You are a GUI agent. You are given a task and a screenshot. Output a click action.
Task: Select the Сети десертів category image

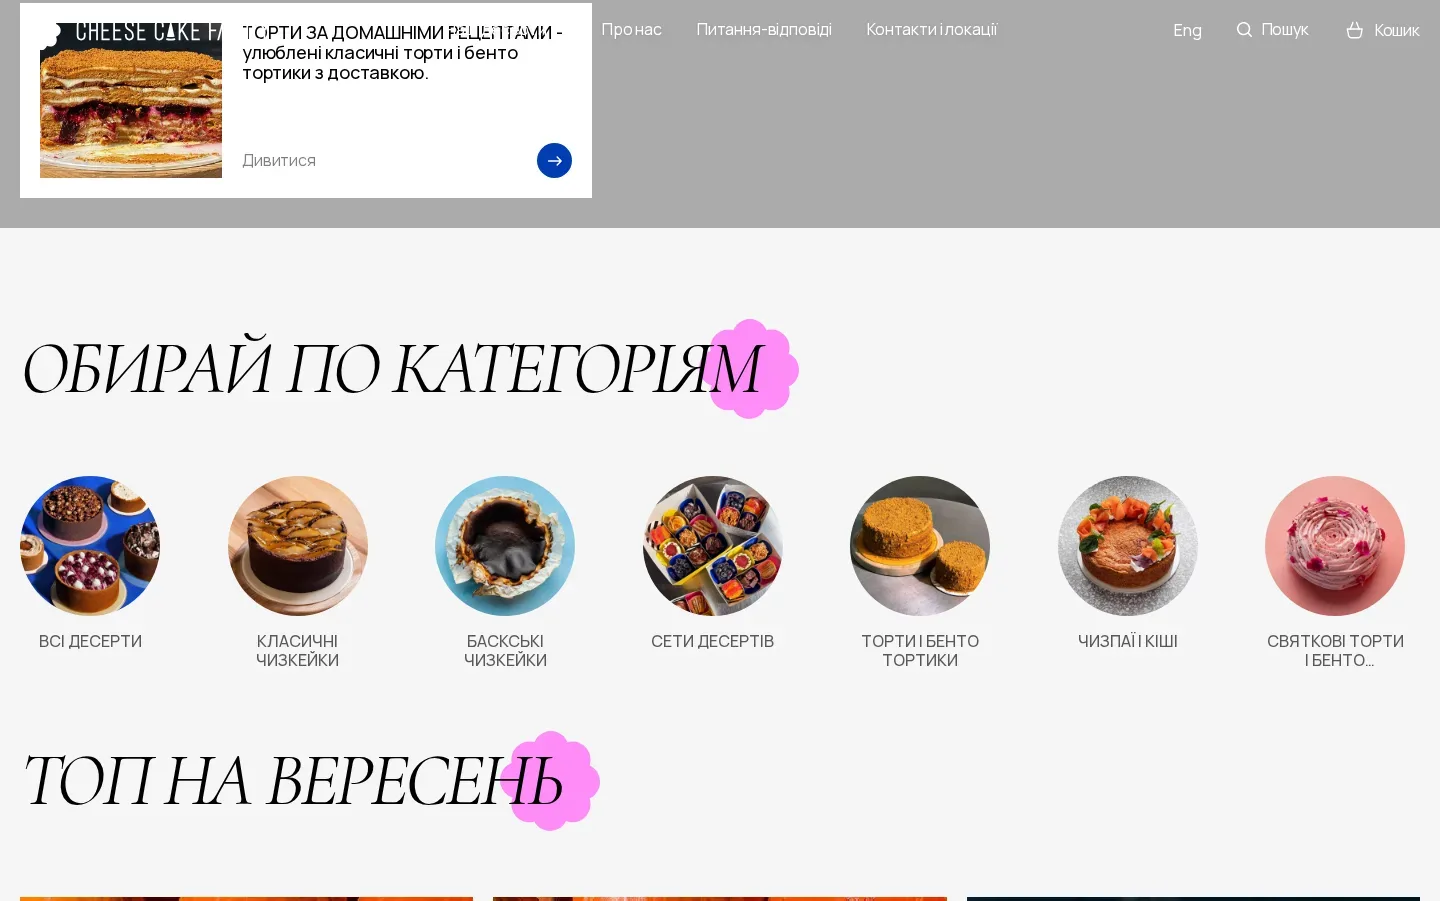coord(713,546)
